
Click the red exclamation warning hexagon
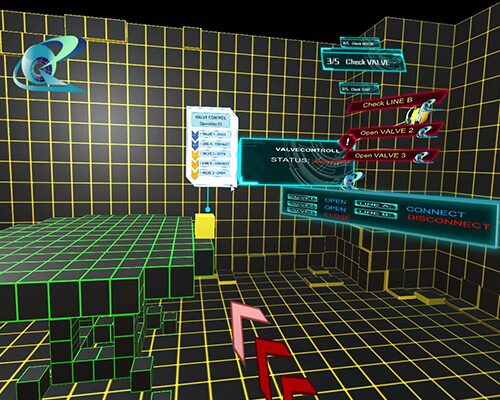pos(347,142)
